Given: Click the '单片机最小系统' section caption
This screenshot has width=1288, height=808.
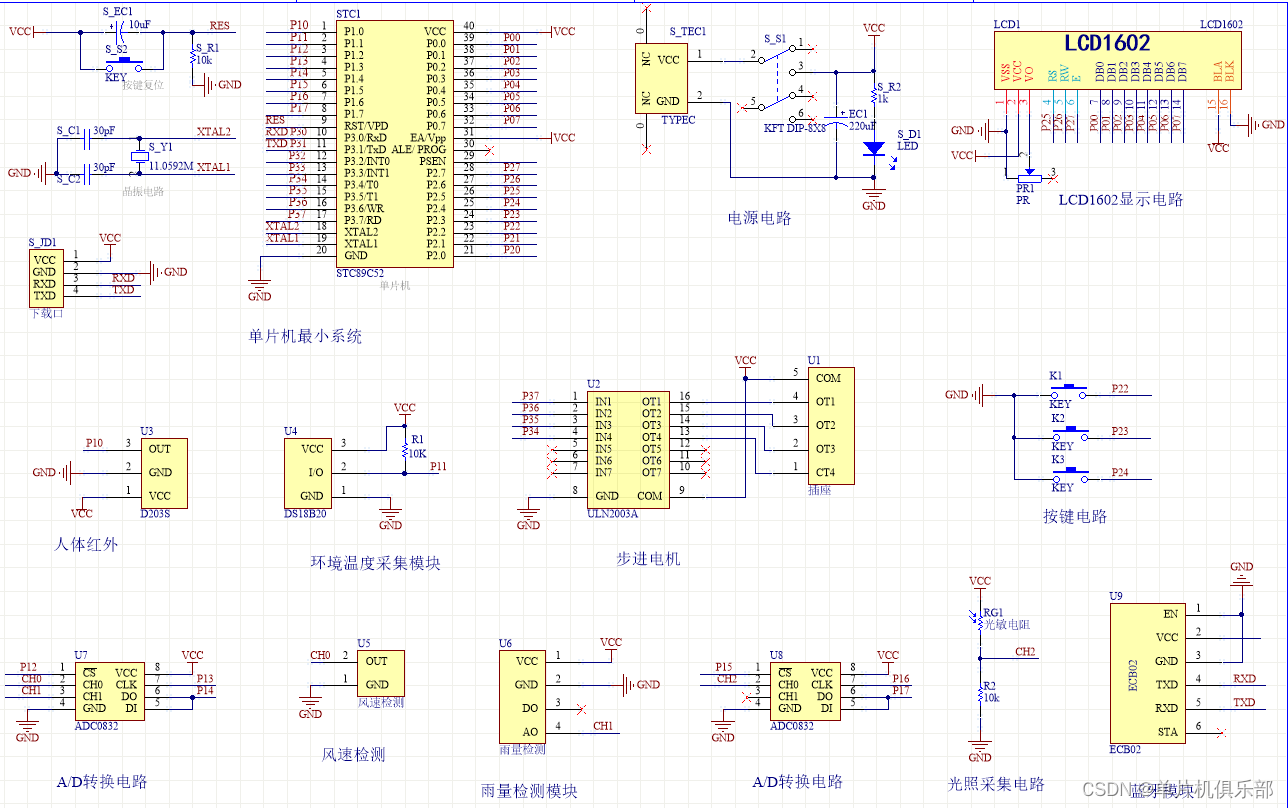Looking at the screenshot, I should point(304,336).
